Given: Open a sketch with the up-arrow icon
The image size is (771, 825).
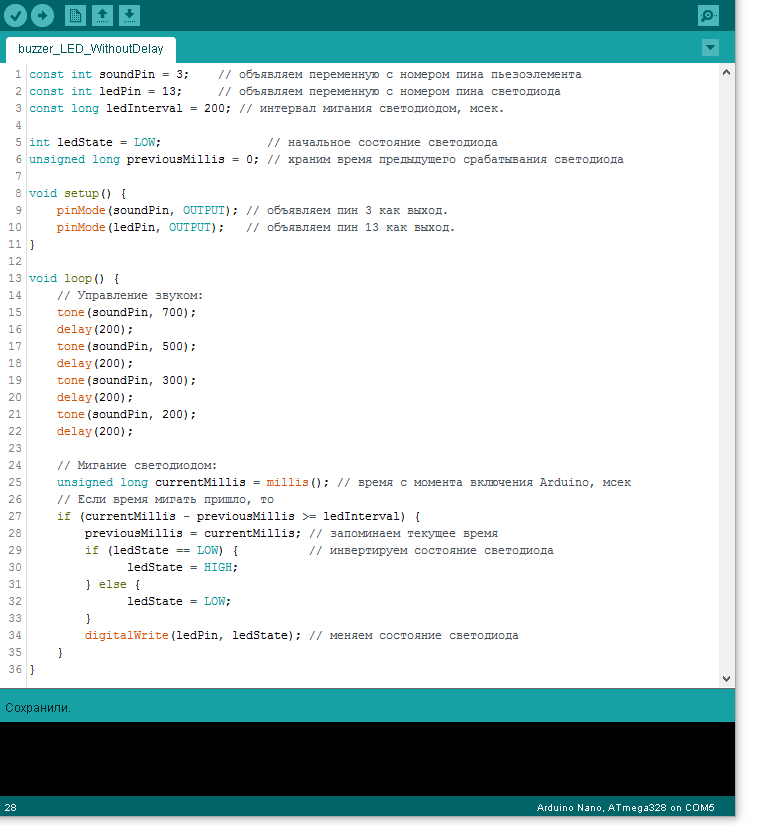Looking at the screenshot, I should pyautogui.click(x=102, y=15).
